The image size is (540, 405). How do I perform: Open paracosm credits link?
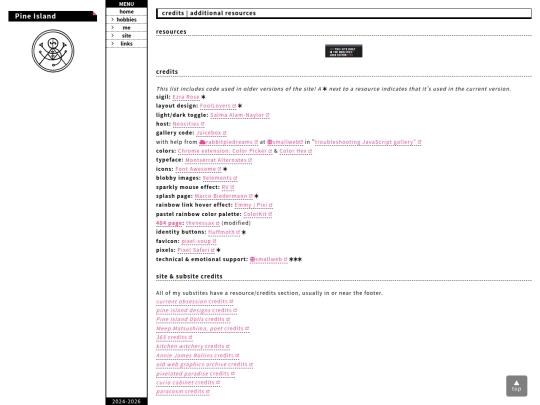[183, 392]
